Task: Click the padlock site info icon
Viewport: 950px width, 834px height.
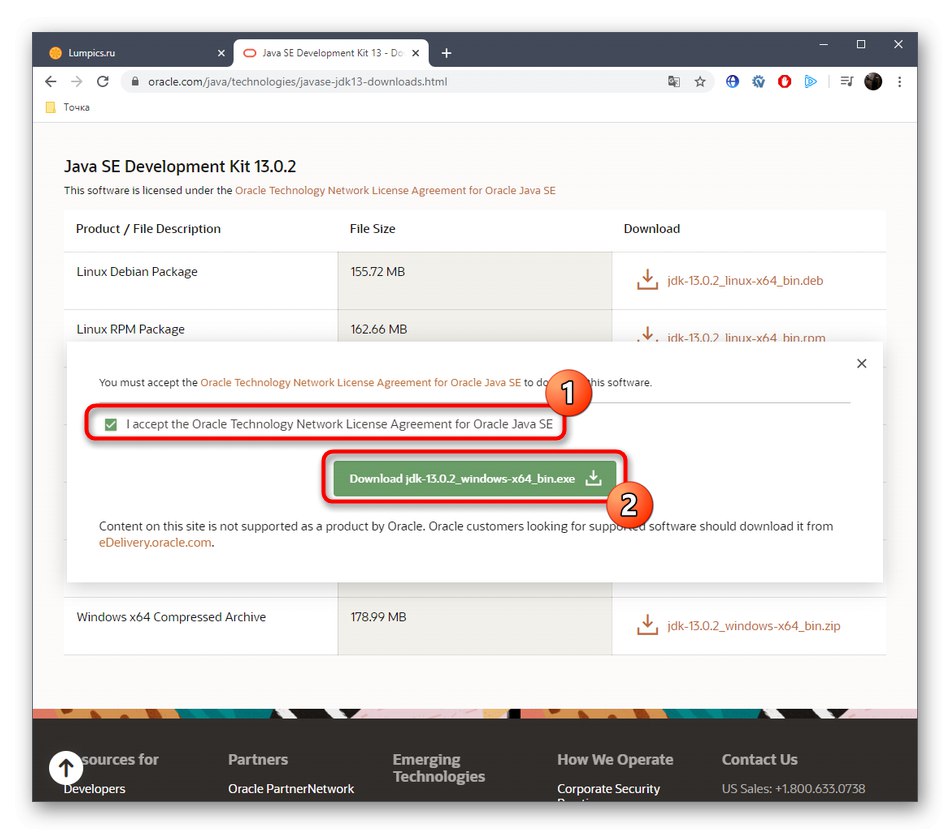Action: point(135,82)
